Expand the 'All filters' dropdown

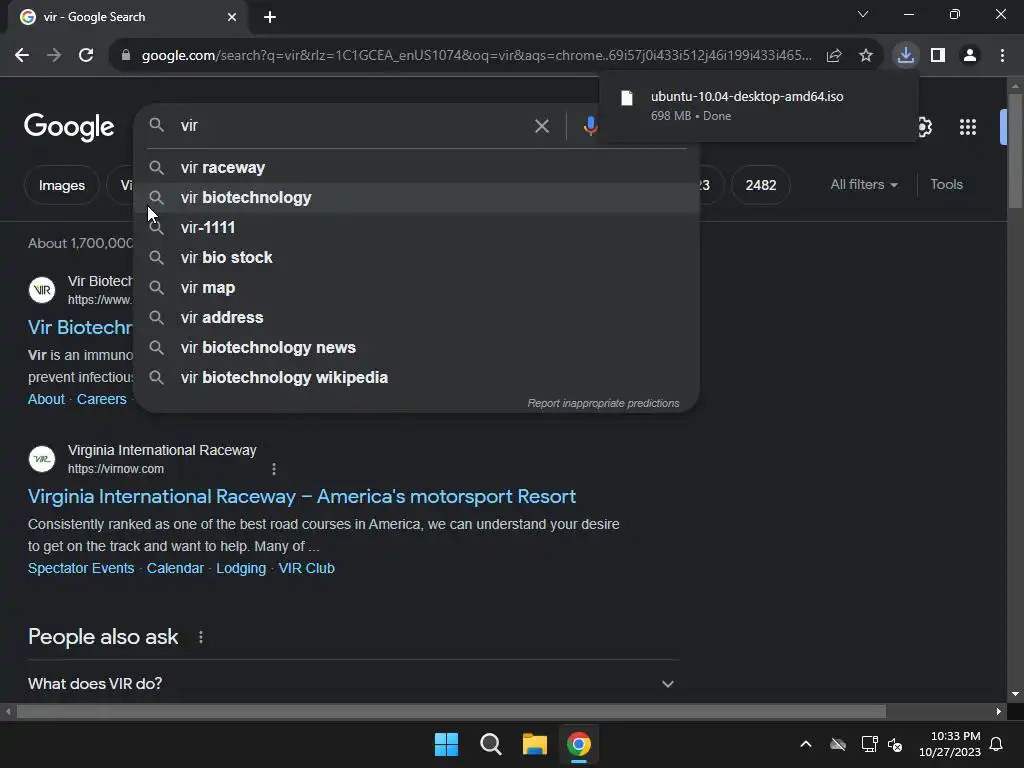(864, 185)
